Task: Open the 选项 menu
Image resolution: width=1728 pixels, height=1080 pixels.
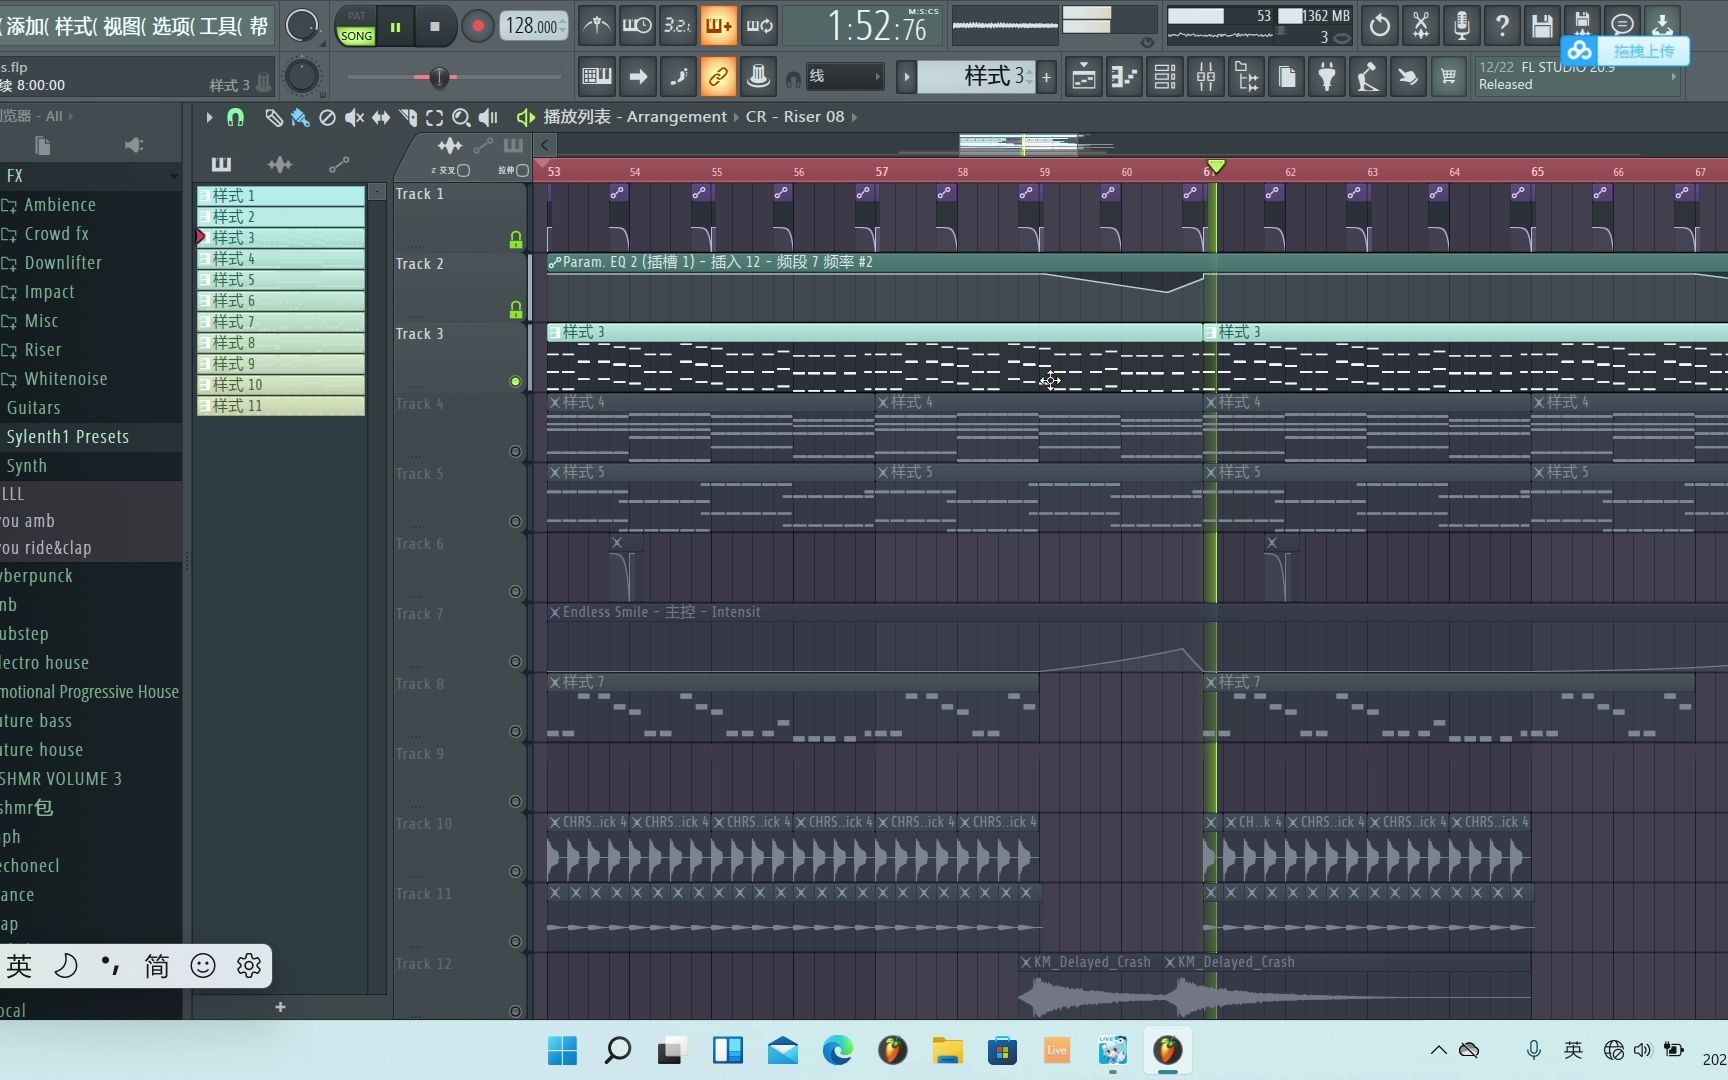Action: 173,26
